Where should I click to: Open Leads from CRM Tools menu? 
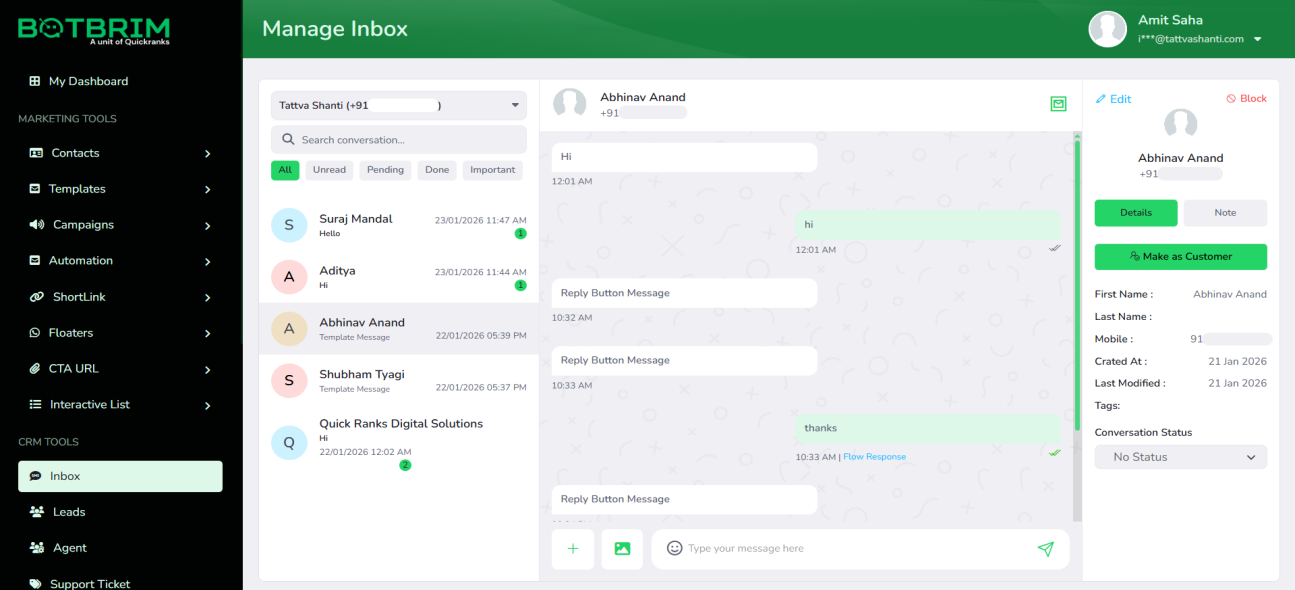coord(69,512)
